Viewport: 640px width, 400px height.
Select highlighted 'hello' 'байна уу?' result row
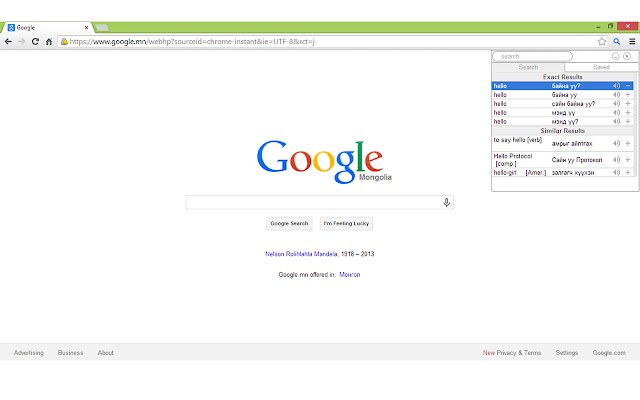pyautogui.click(x=563, y=86)
